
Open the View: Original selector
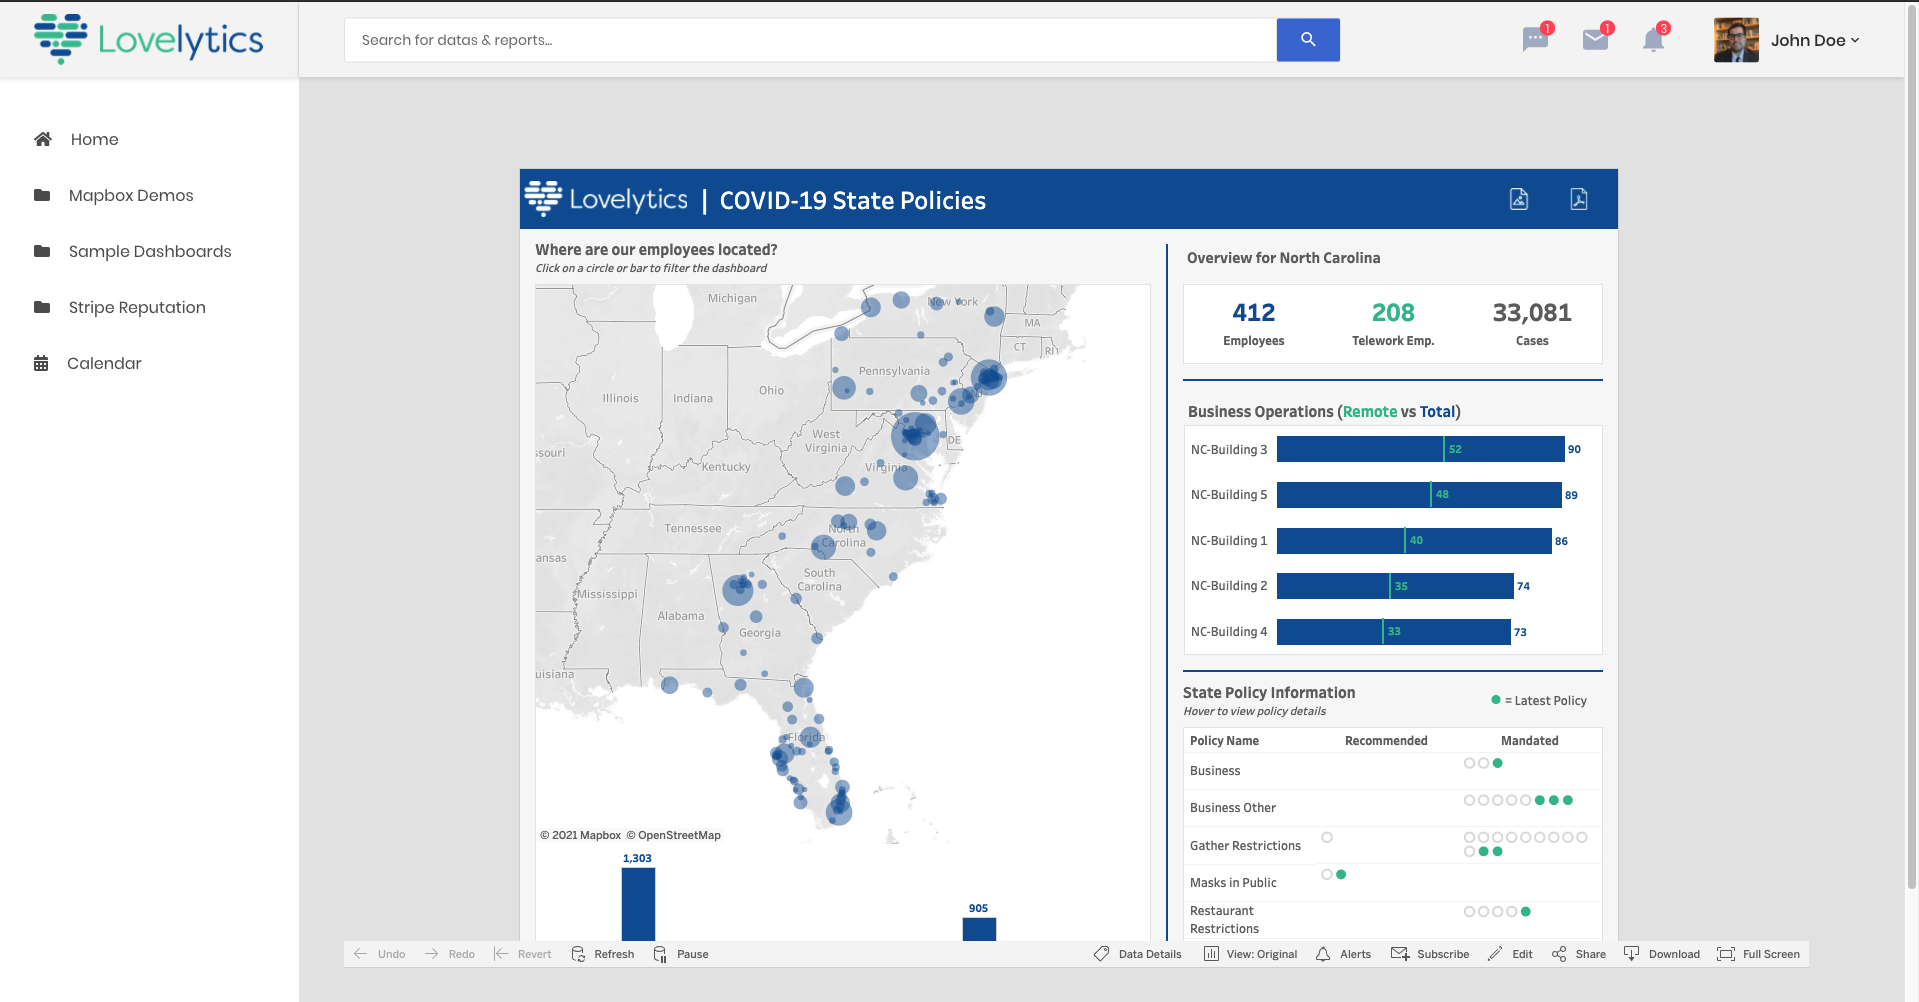pos(1250,954)
